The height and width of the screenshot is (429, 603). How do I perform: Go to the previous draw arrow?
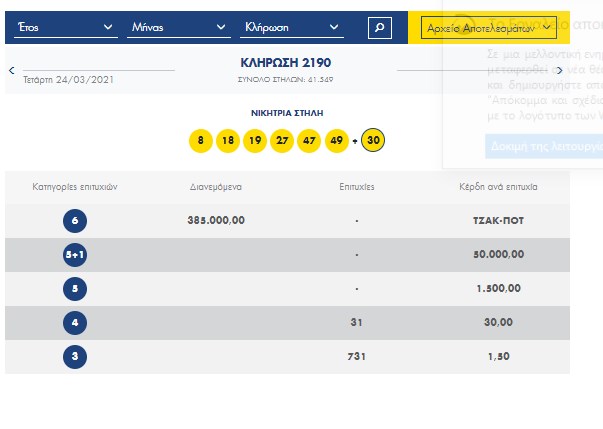click(x=11, y=70)
